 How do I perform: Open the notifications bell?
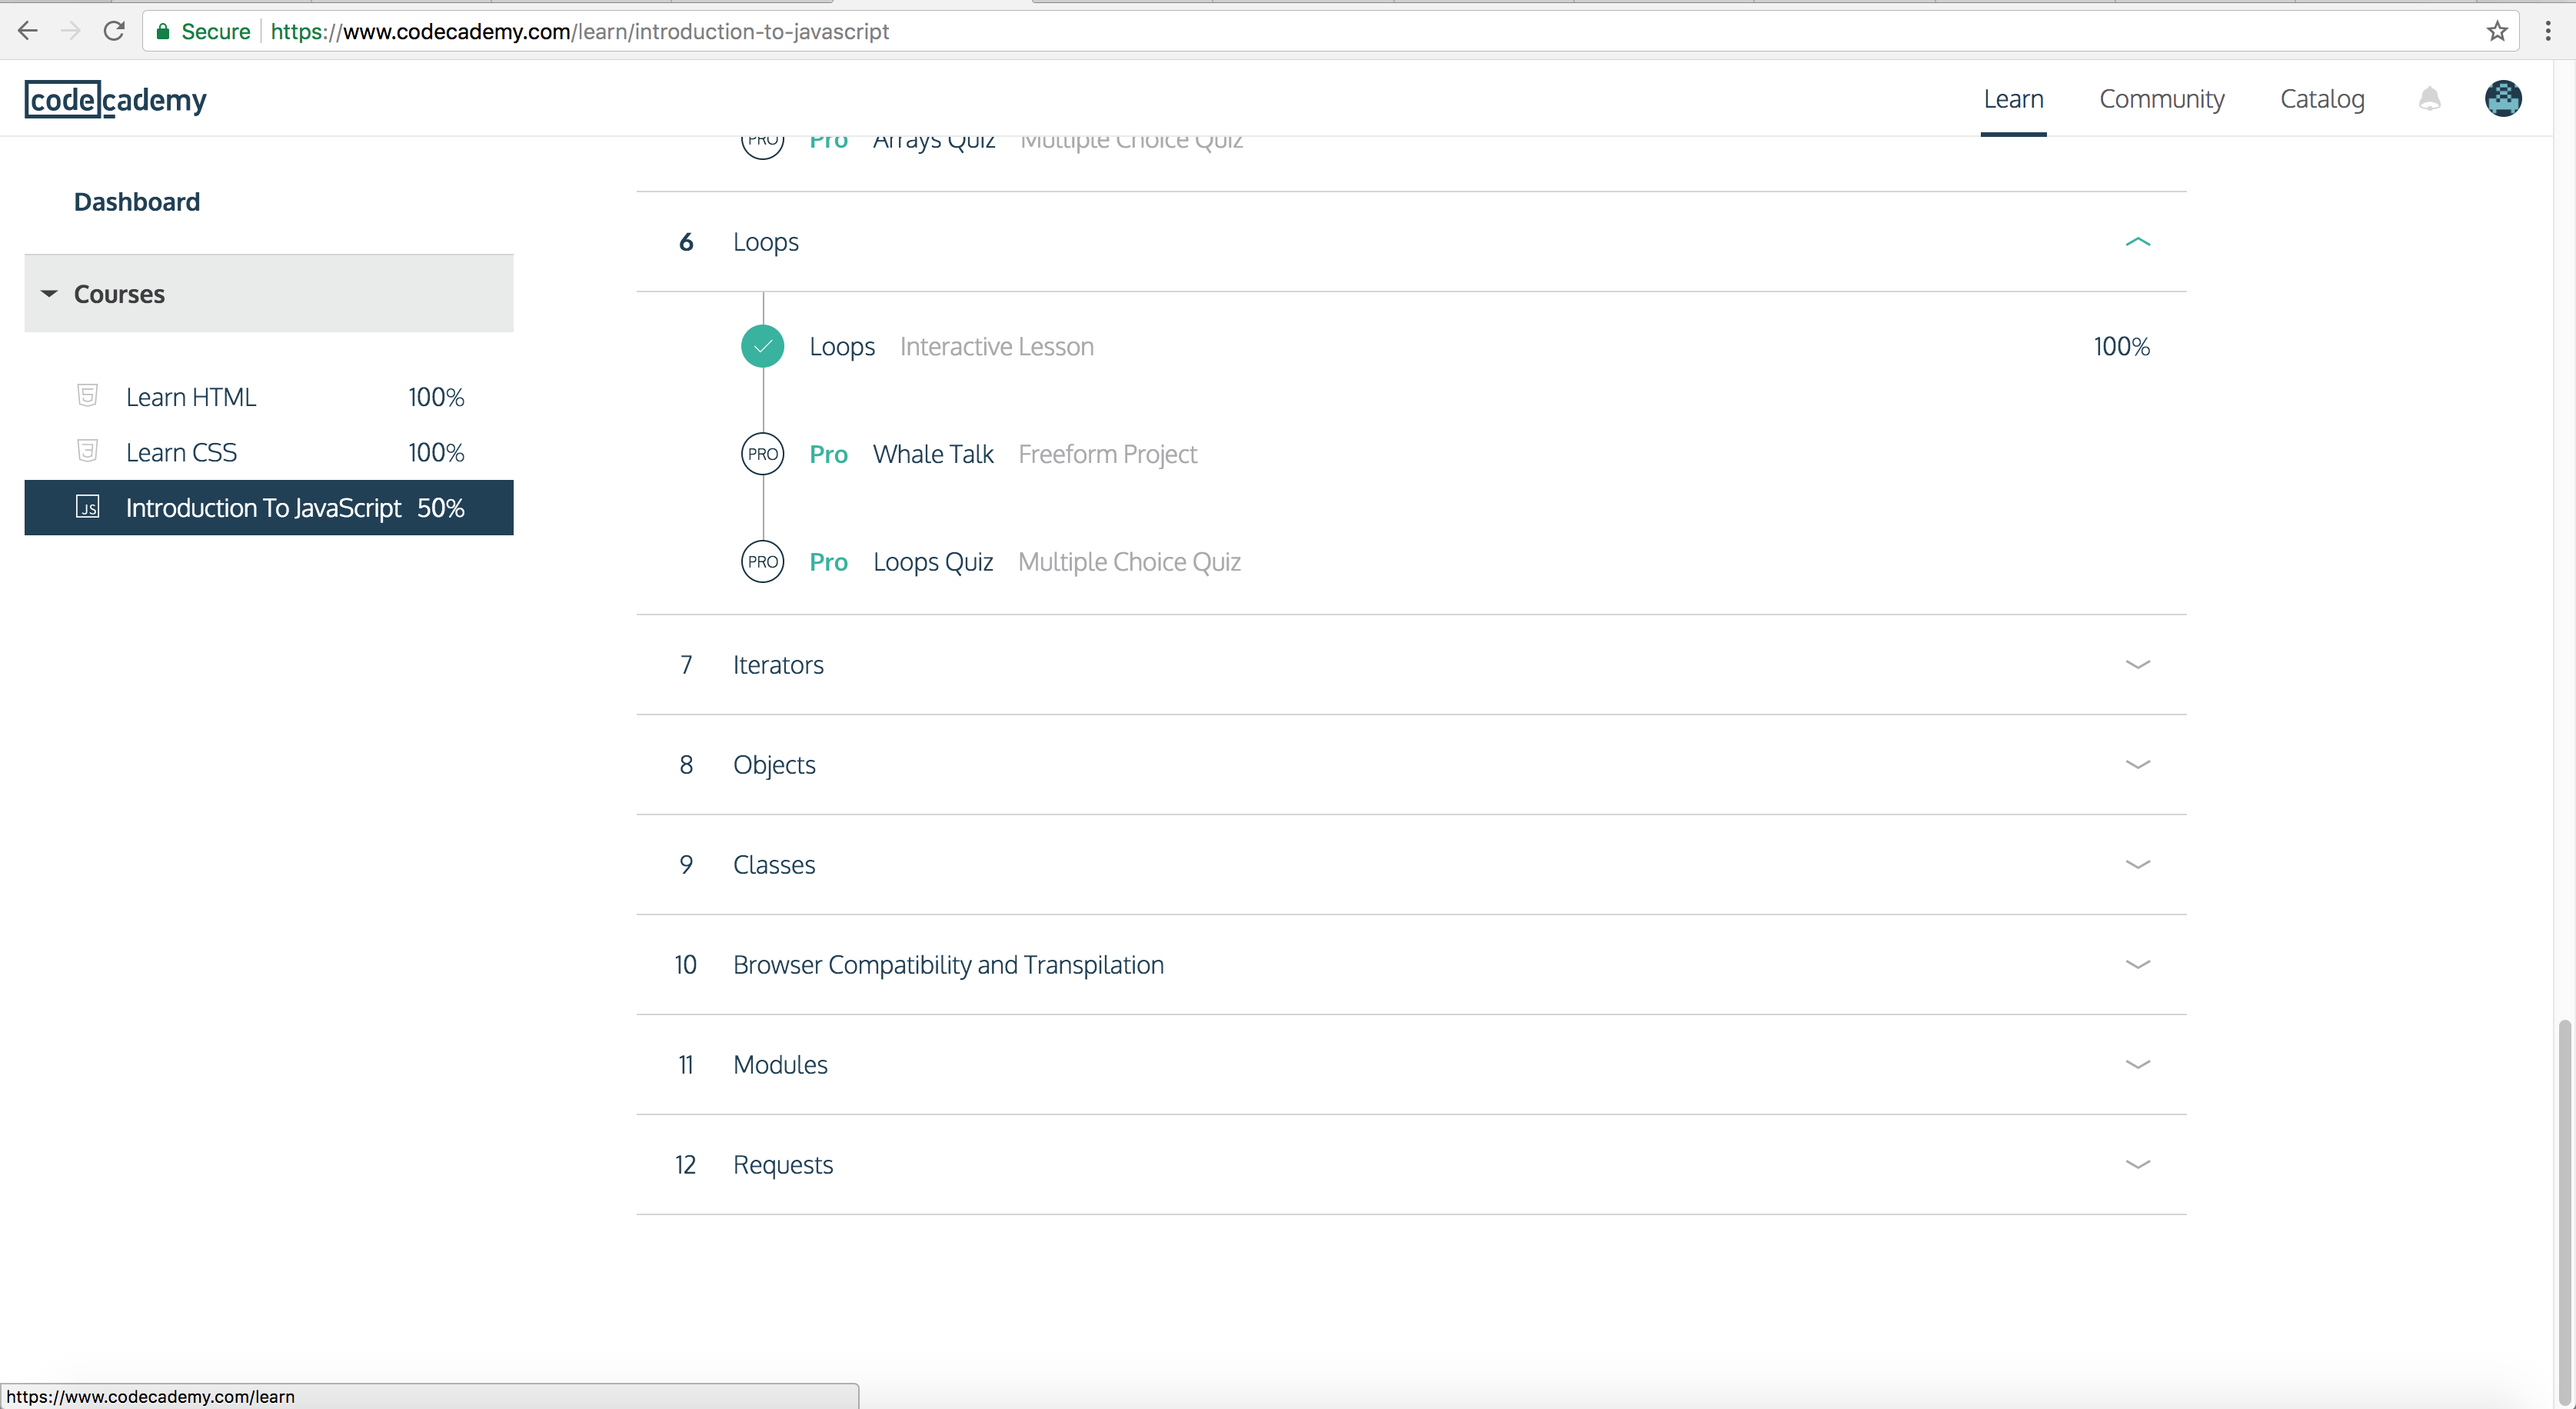tap(2429, 99)
